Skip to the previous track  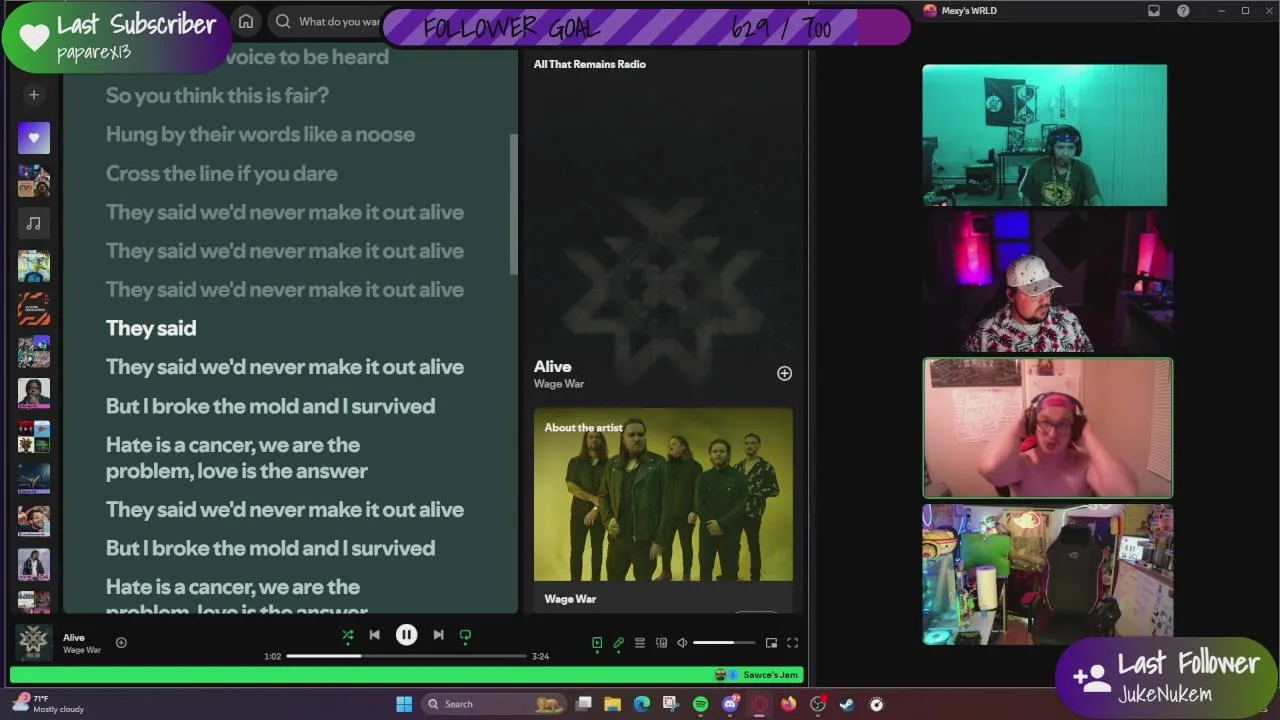tap(374, 635)
